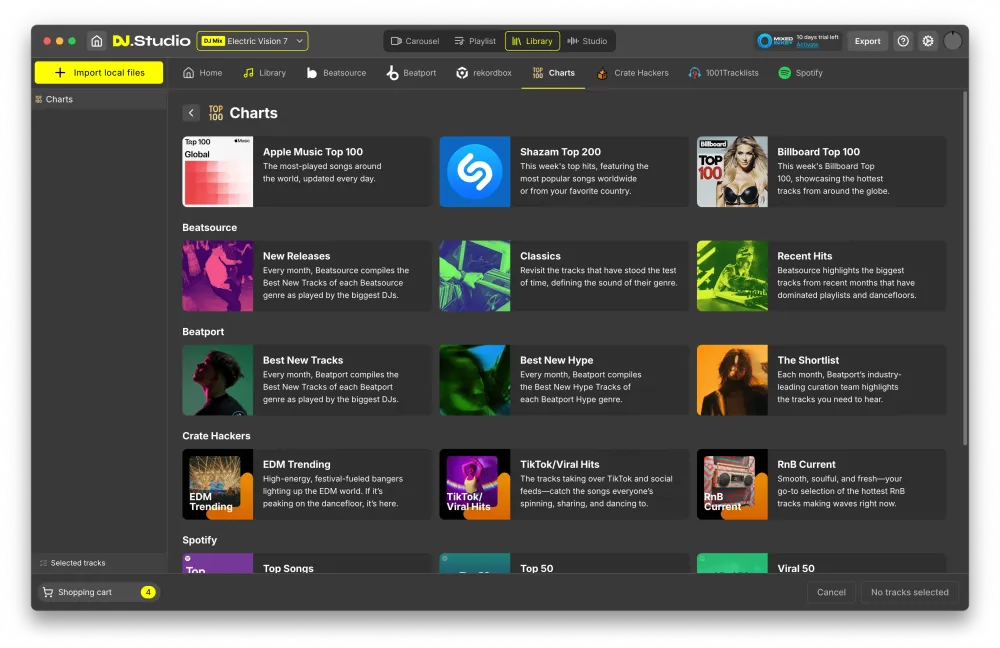Click Import local files button
1000x648 pixels.
[x=99, y=73]
